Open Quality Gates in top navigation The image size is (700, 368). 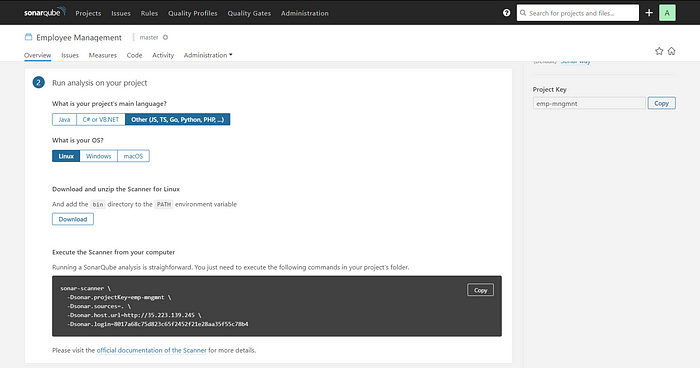(249, 13)
